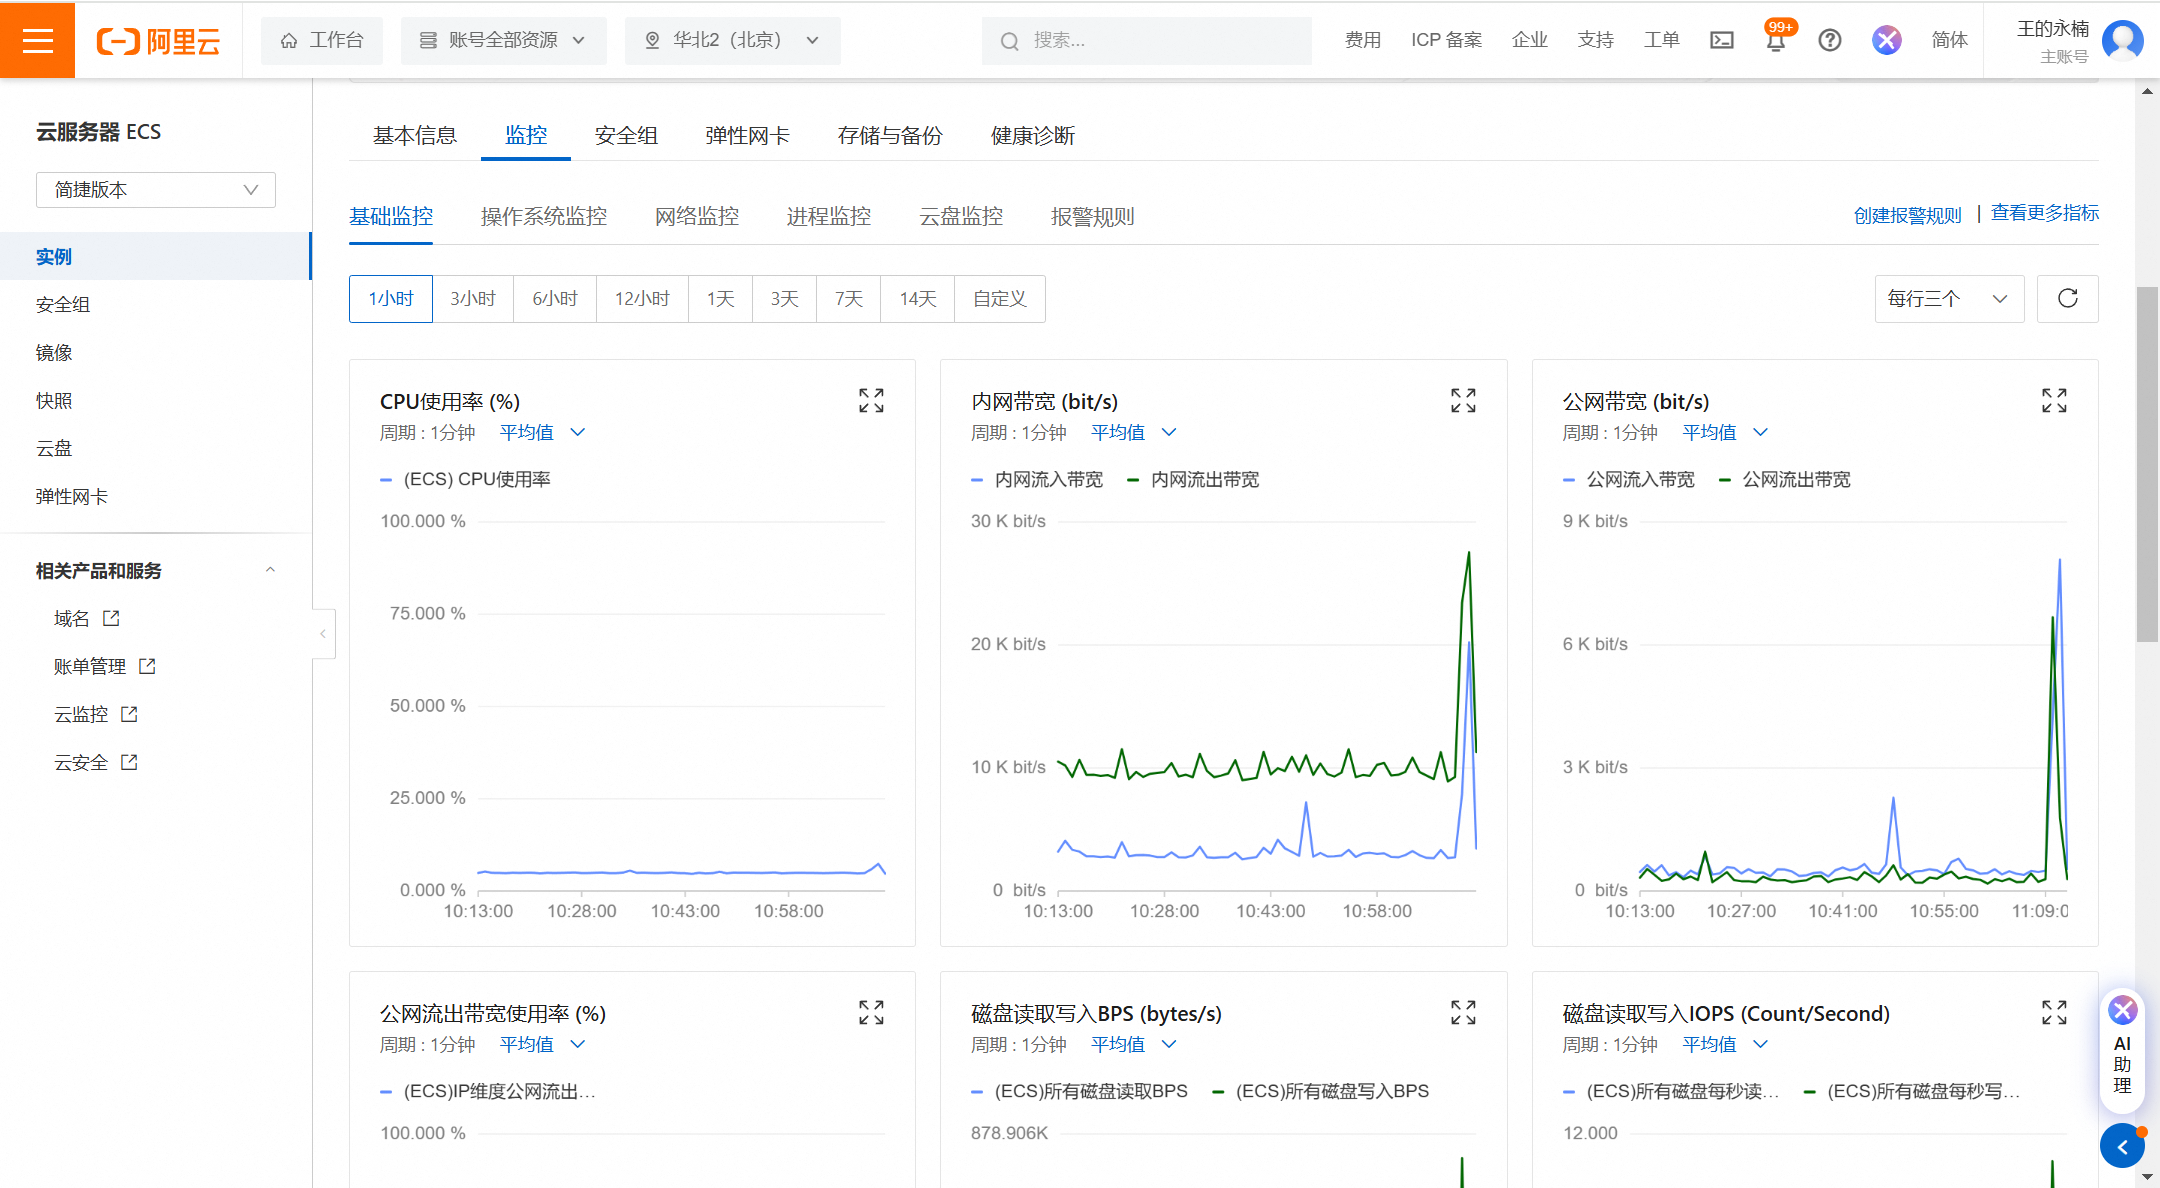Refresh the monitoring charts
This screenshot has height=1188, width=2160.
point(2068,298)
